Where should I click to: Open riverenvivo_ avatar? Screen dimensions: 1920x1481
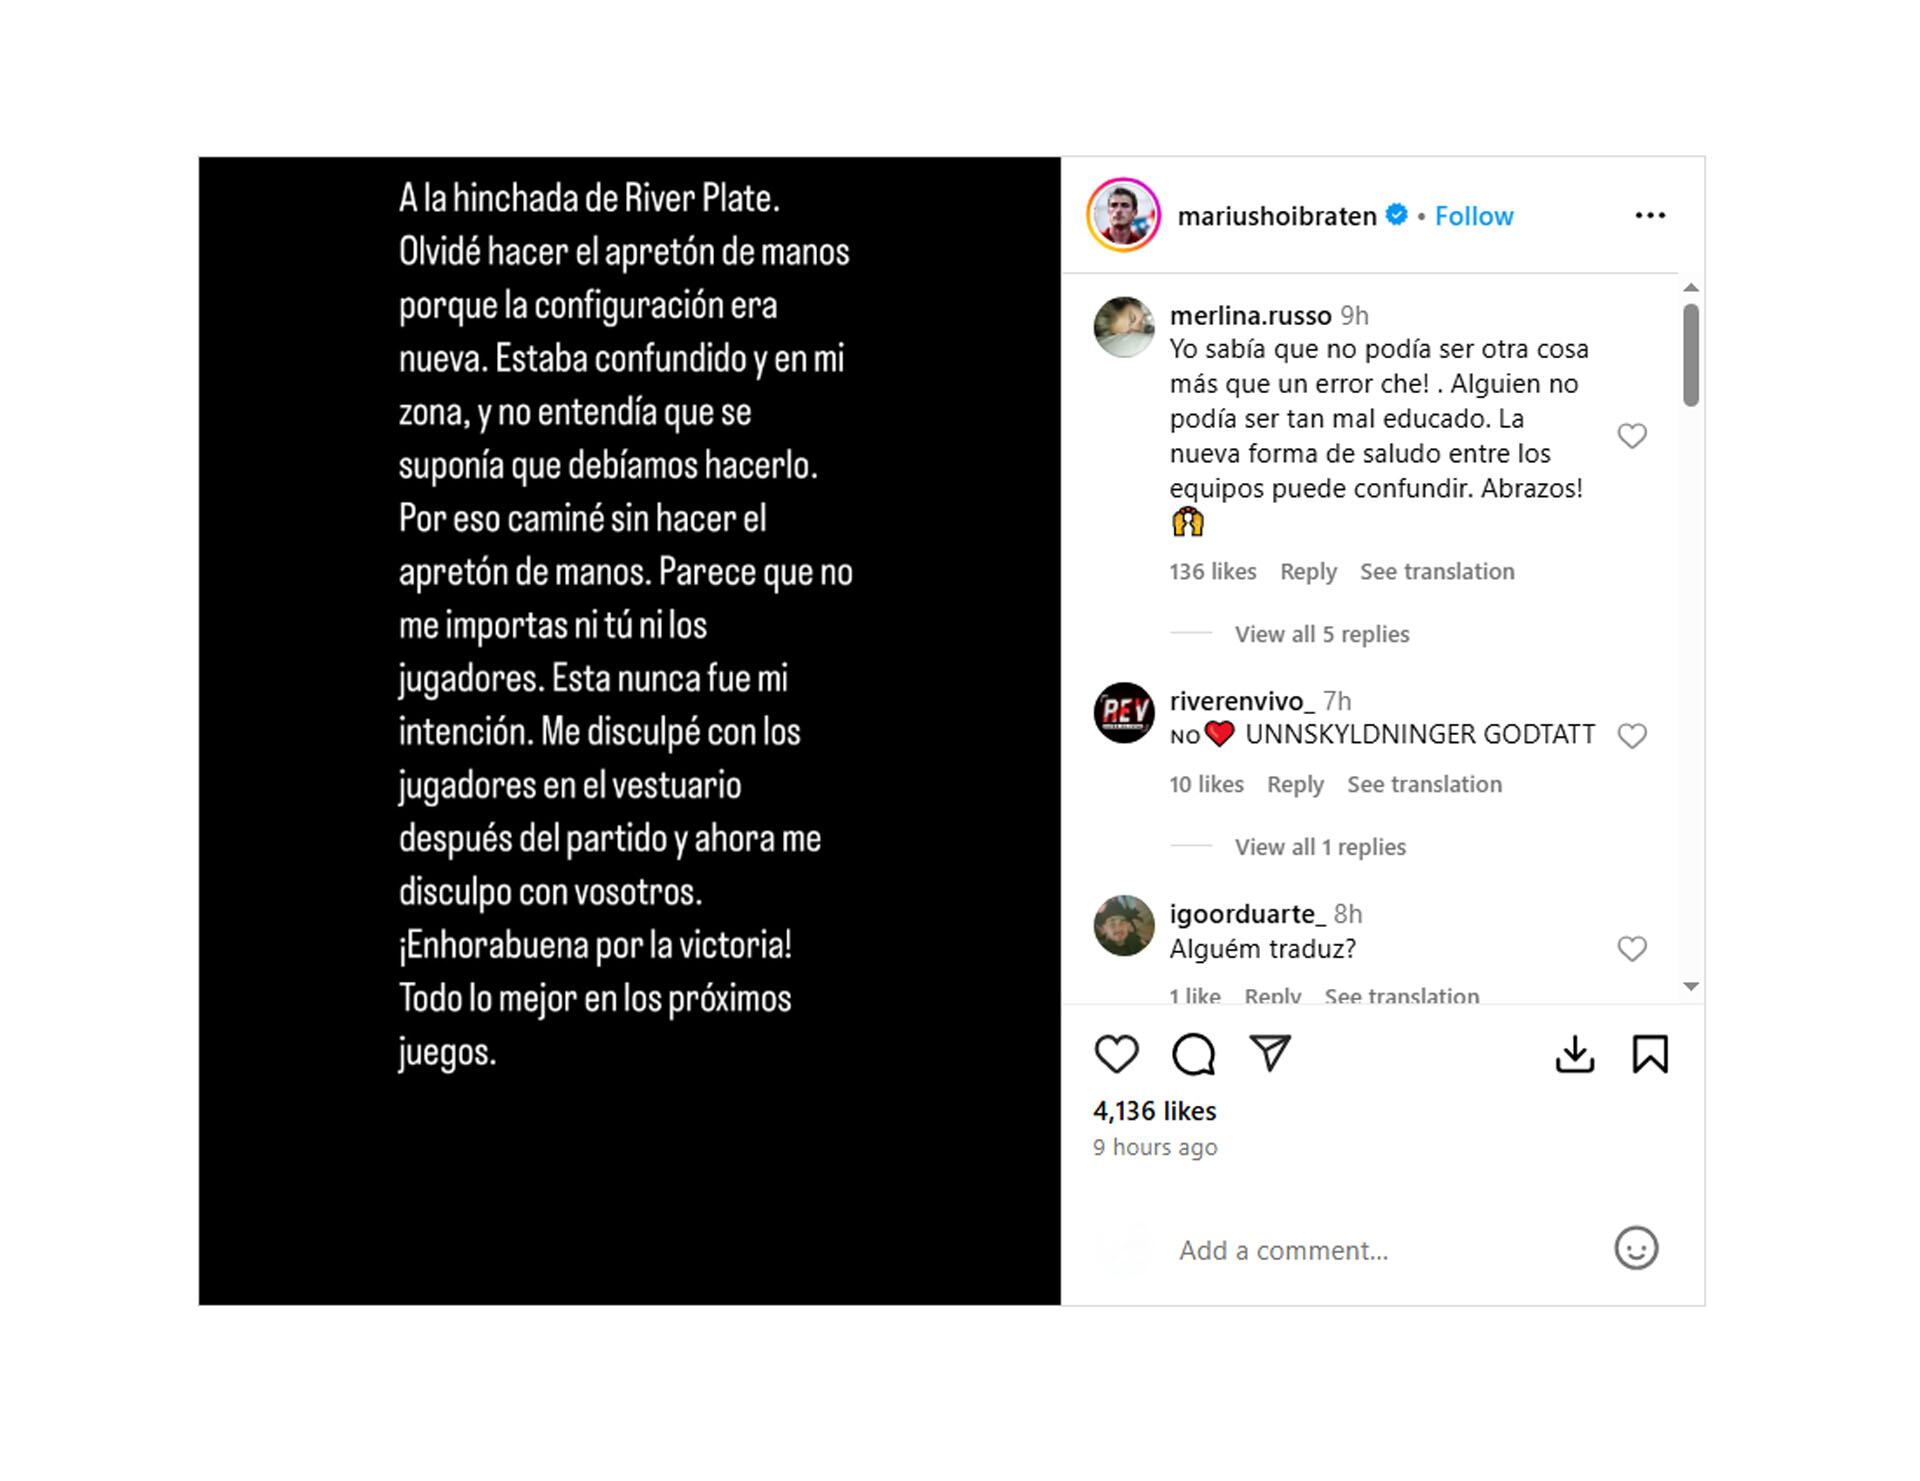[x=1124, y=712]
